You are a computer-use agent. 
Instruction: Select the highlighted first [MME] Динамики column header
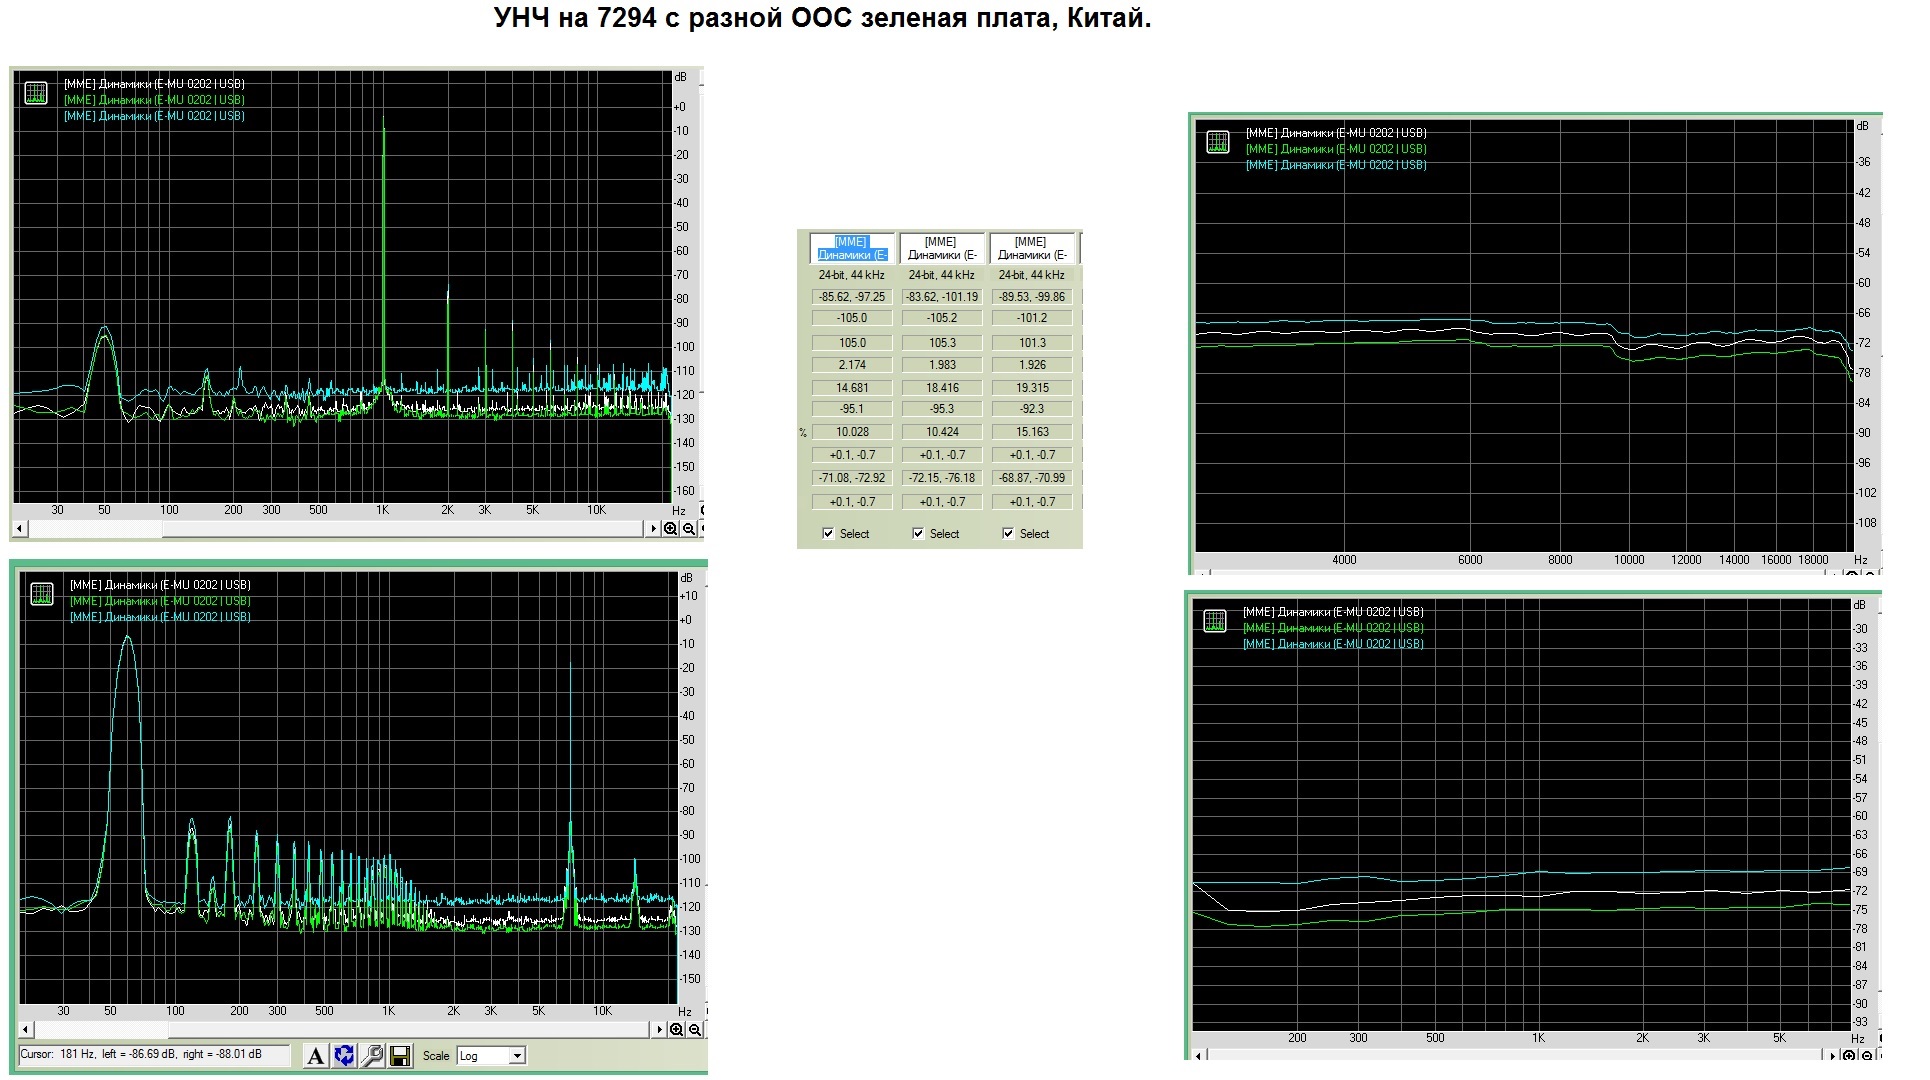click(x=852, y=248)
